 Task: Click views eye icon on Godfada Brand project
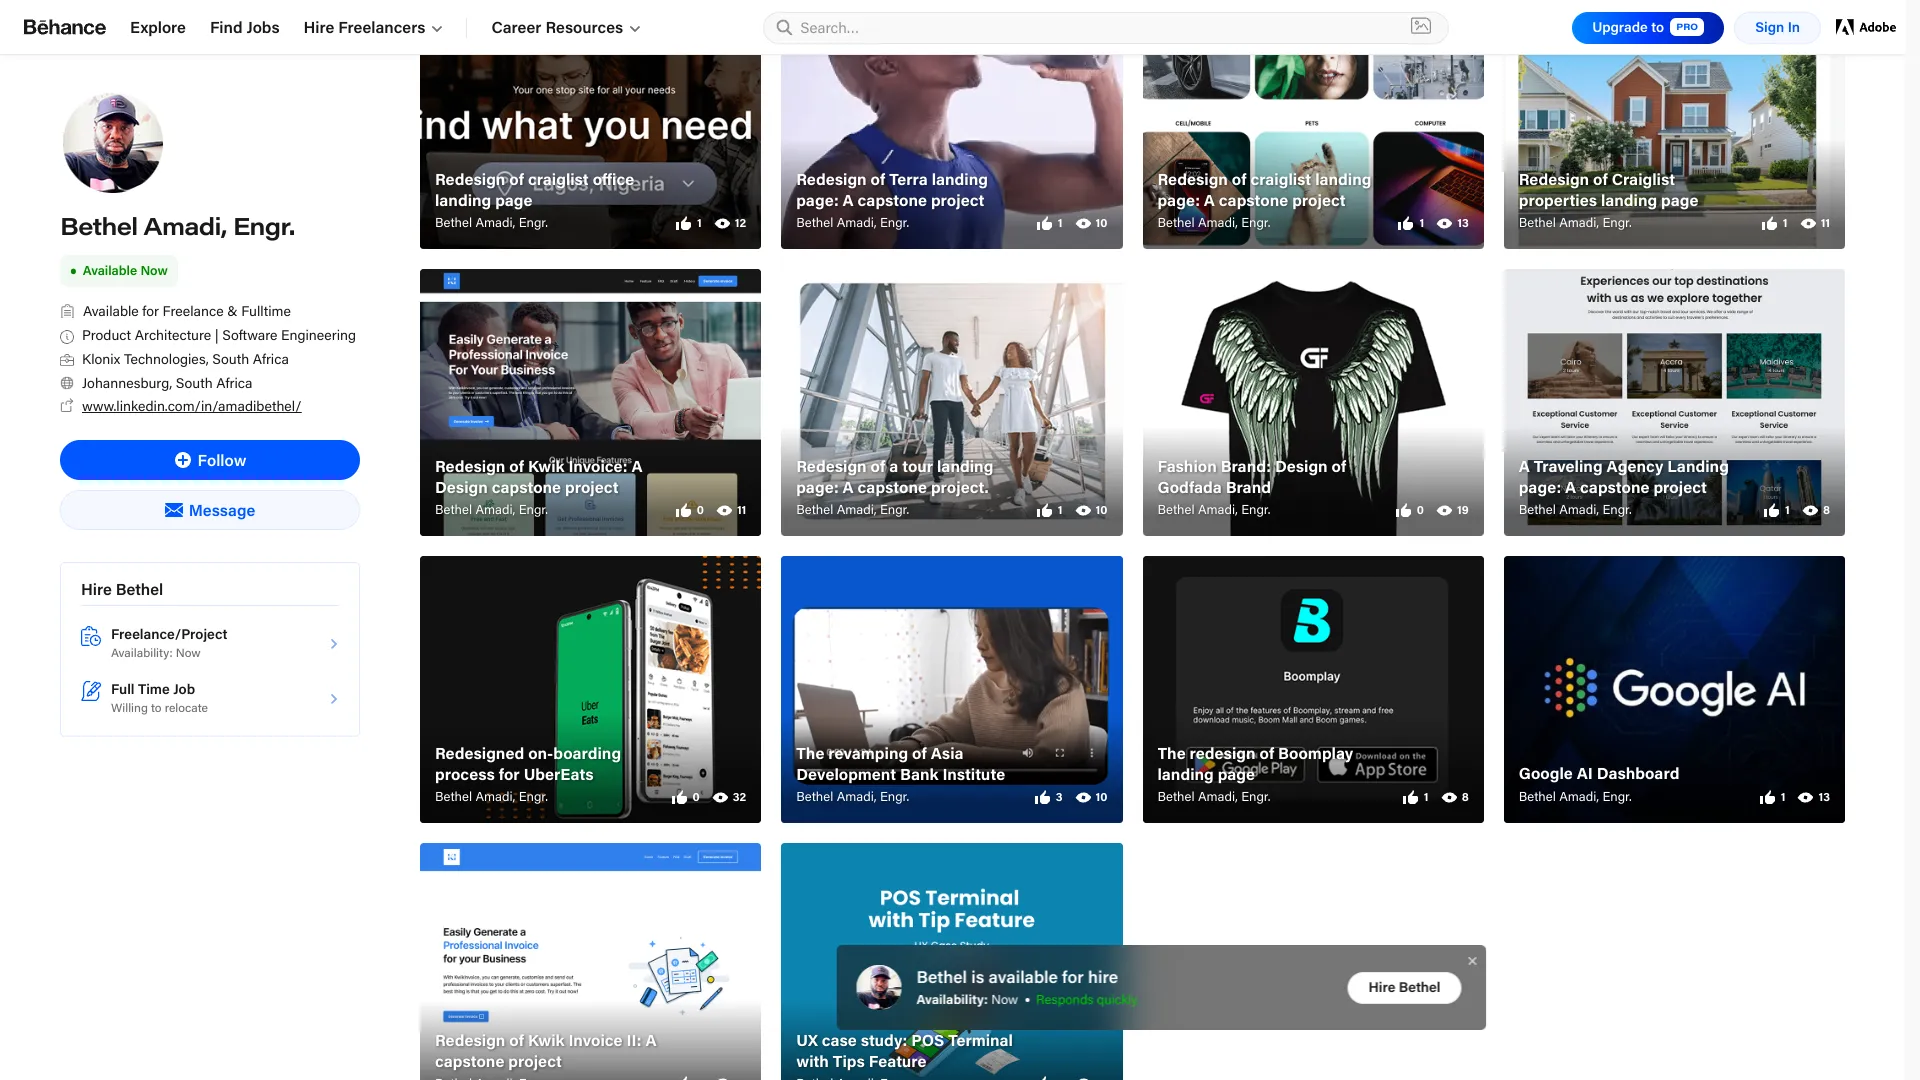(x=1444, y=511)
